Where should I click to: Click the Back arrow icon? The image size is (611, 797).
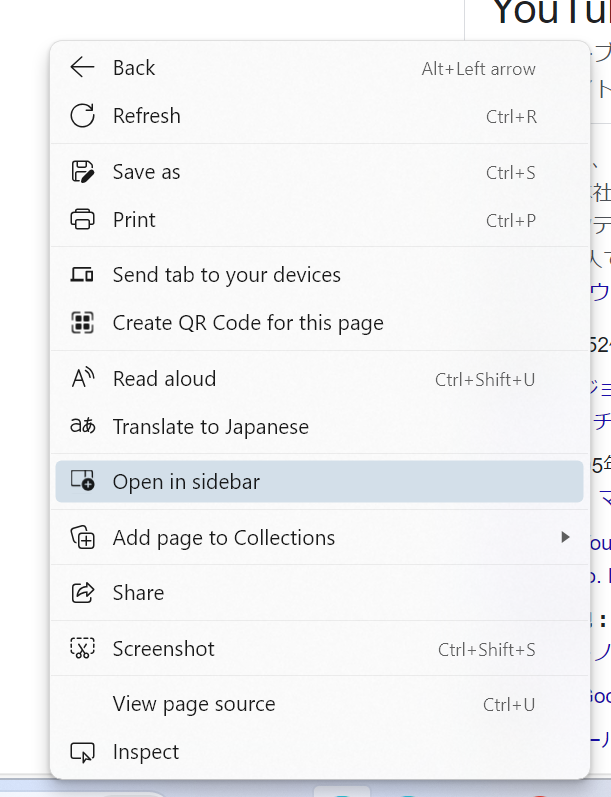click(x=82, y=68)
